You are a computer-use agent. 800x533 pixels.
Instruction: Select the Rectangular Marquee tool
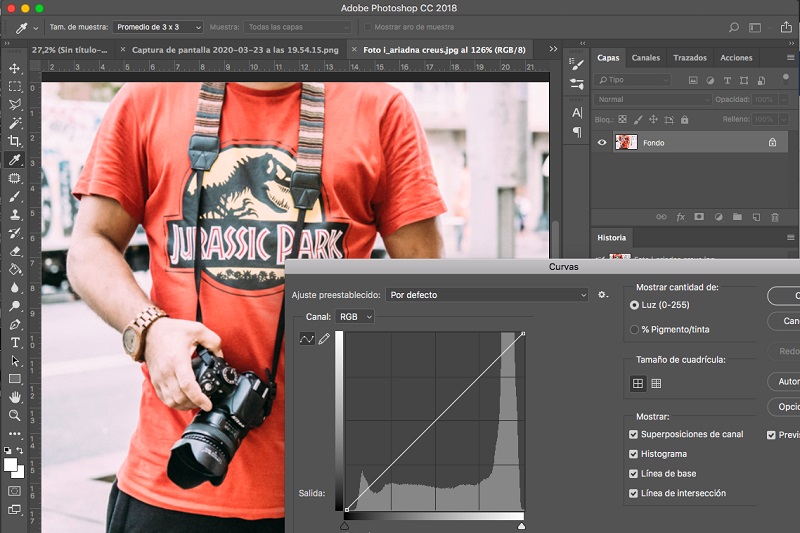click(15, 86)
